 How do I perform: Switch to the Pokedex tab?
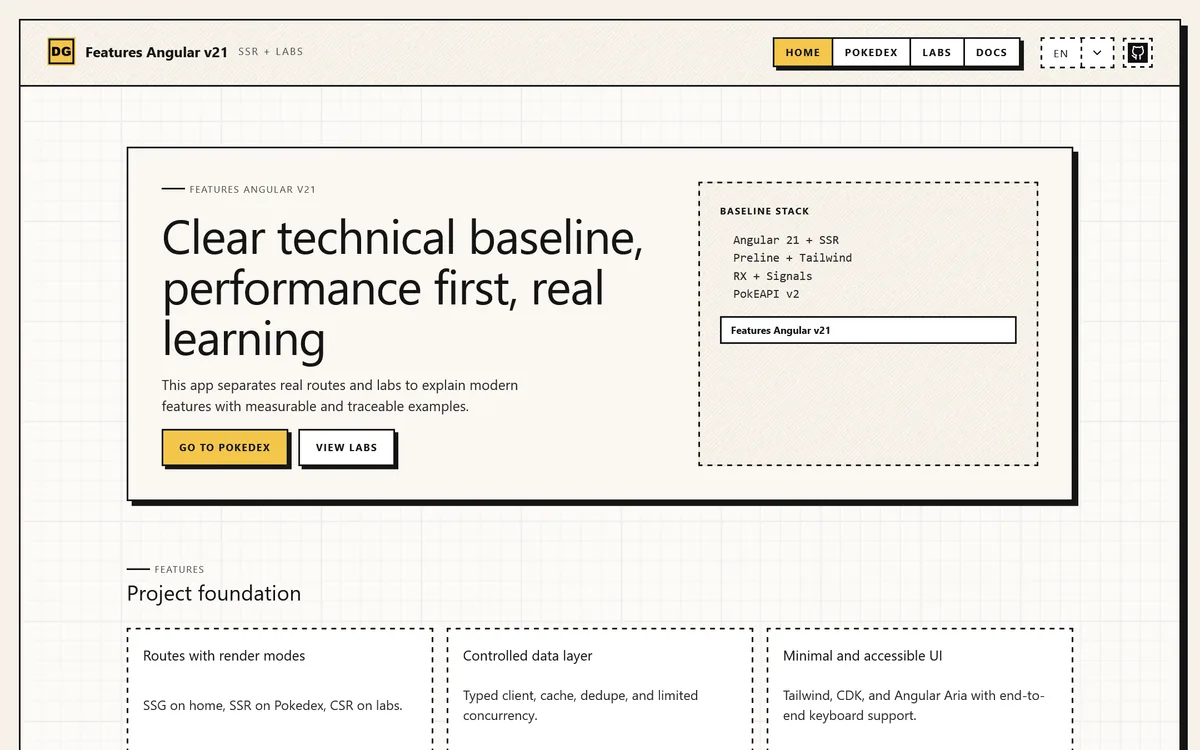pos(871,53)
